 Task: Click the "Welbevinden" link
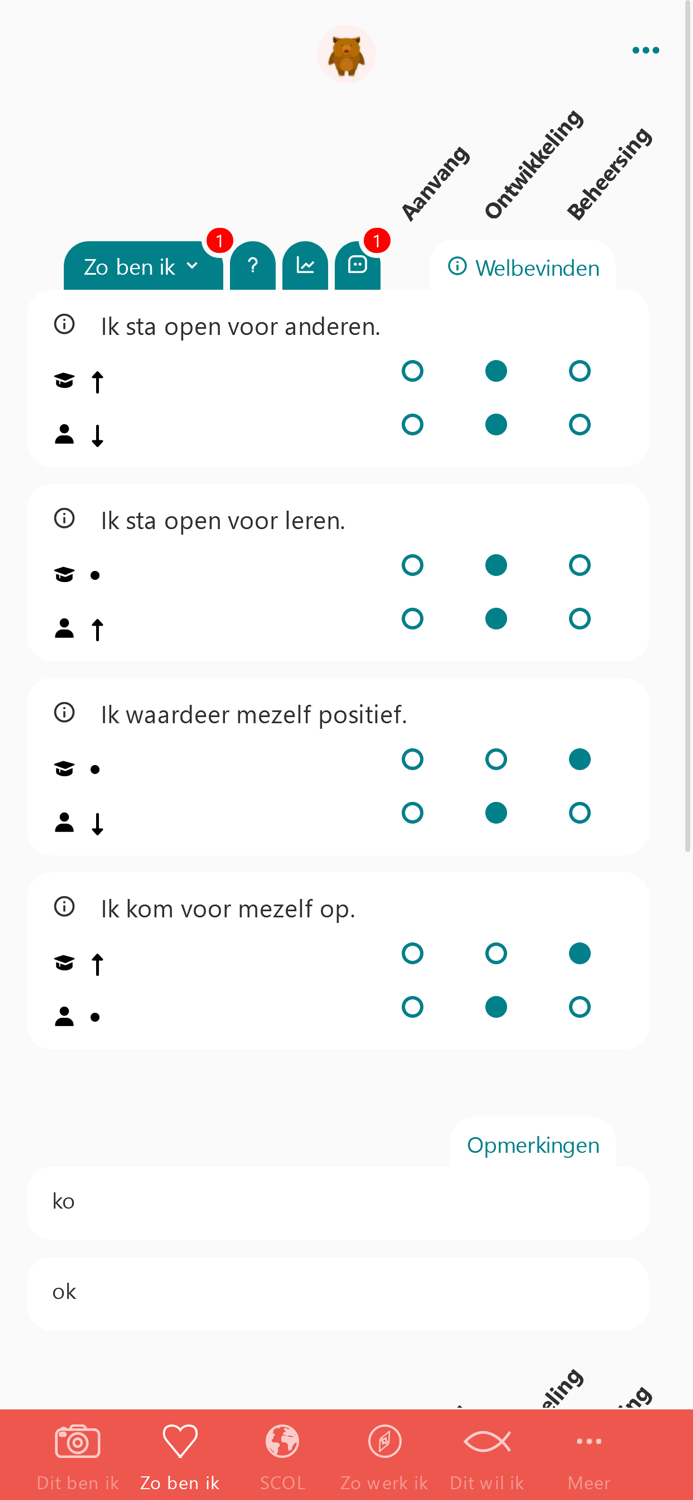538,267
